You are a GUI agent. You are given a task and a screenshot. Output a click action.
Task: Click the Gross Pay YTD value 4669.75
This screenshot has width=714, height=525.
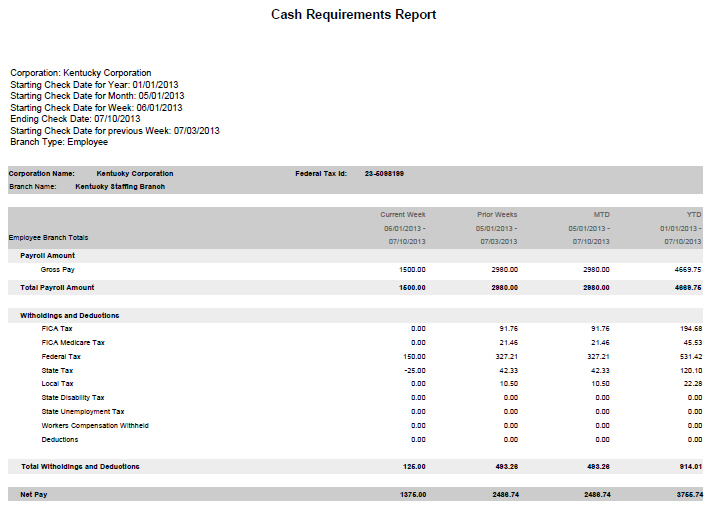688,270
